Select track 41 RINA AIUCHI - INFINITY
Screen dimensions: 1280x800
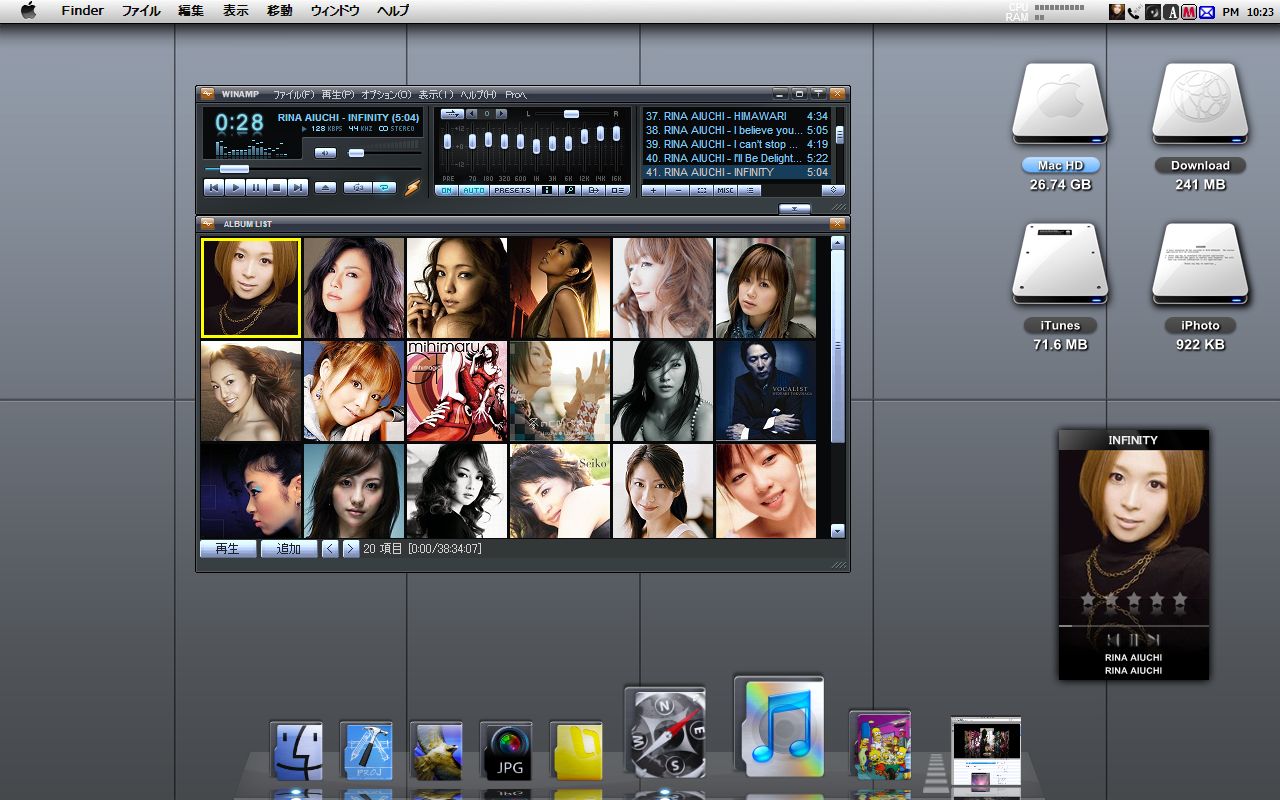(736, 172)
